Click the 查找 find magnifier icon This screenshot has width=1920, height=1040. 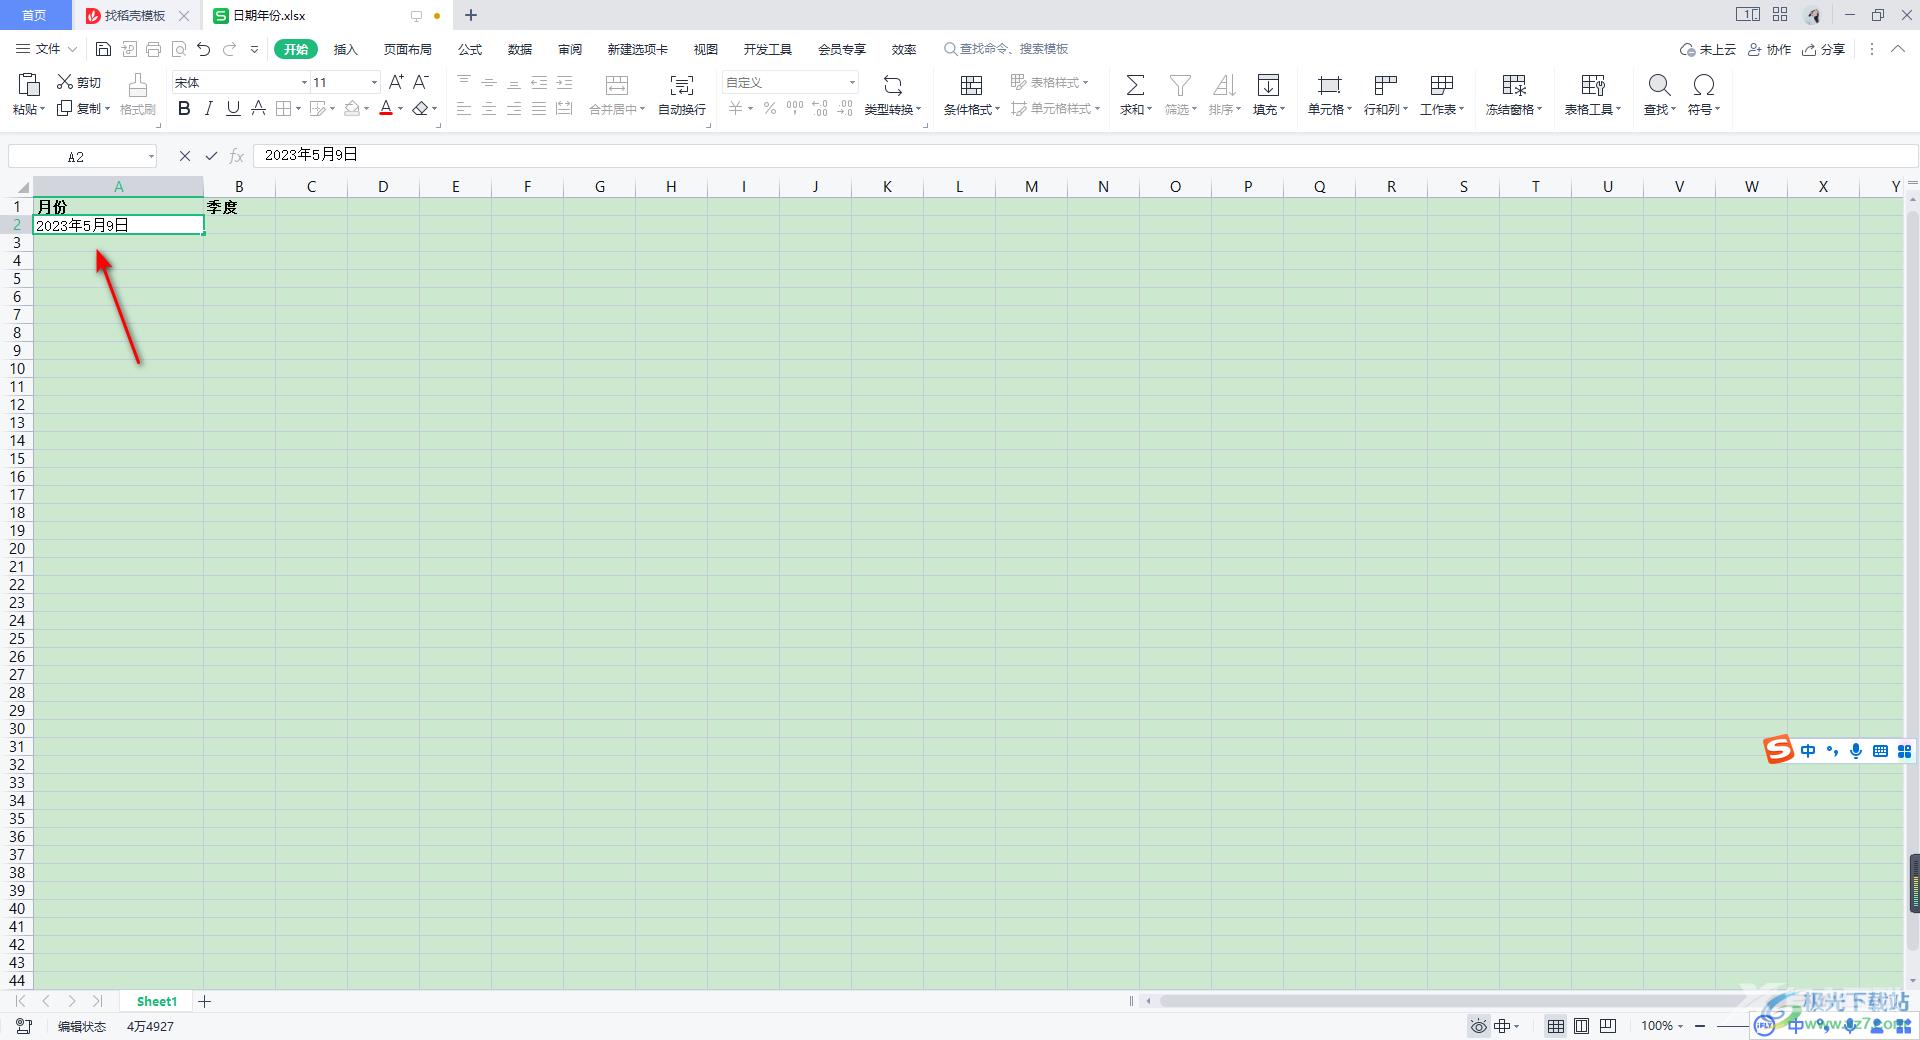click(x=1659, y=85)
